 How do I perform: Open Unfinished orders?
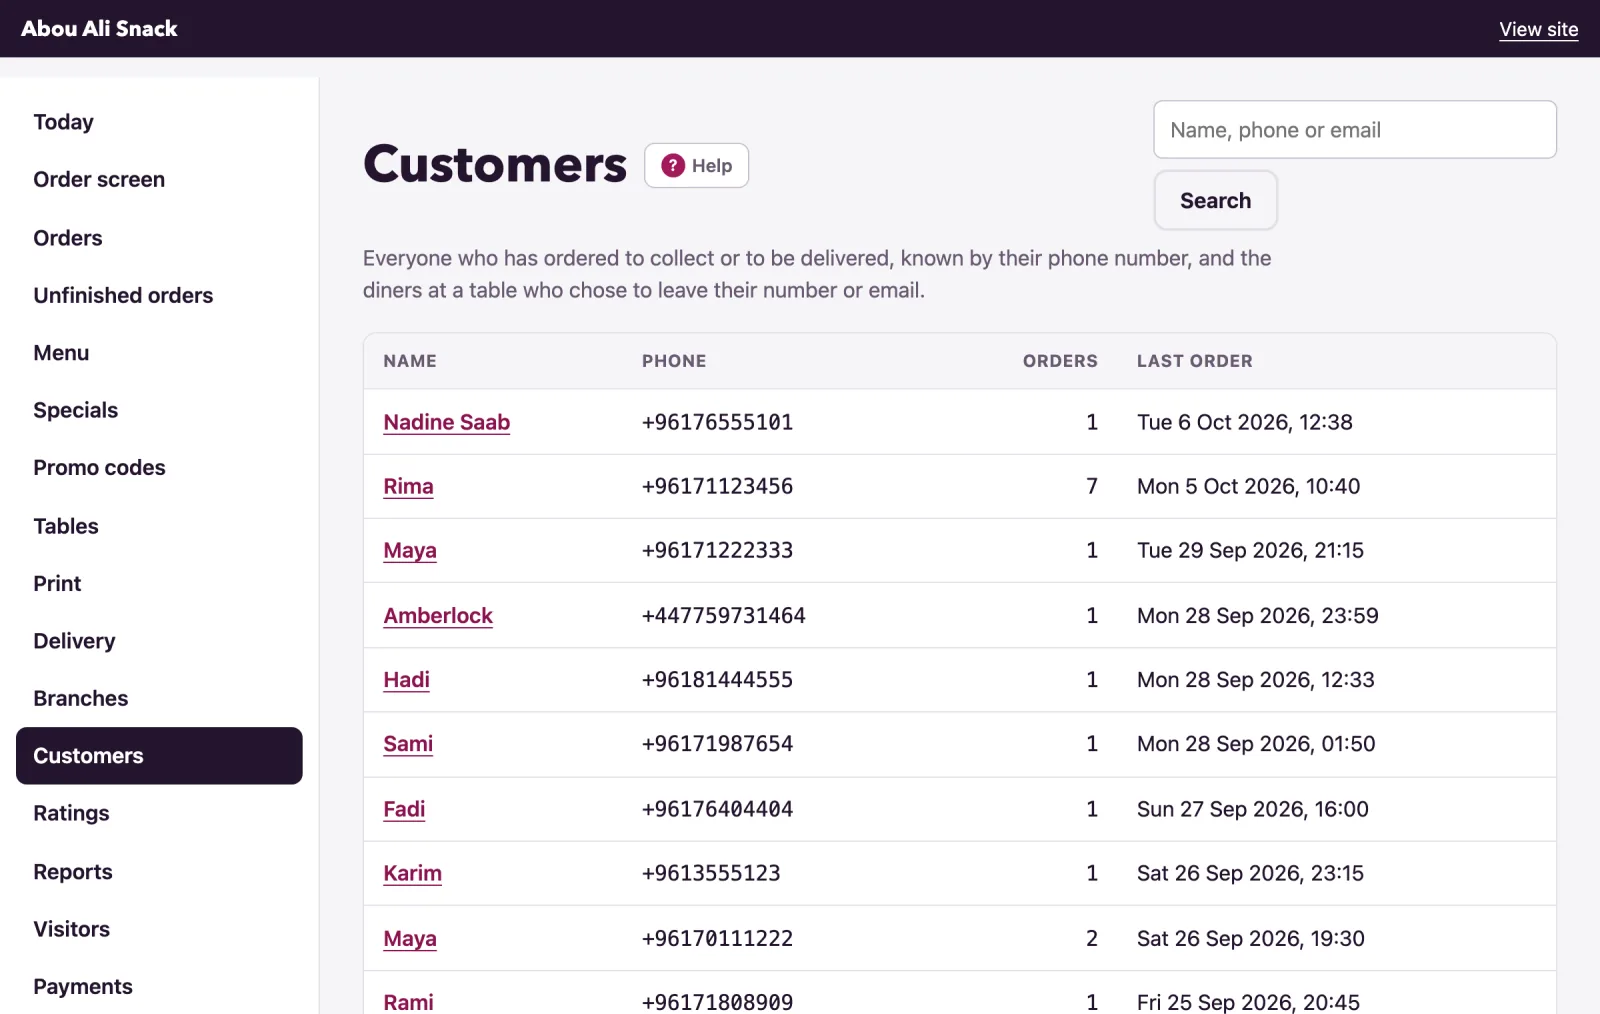[x=123, y=295]
